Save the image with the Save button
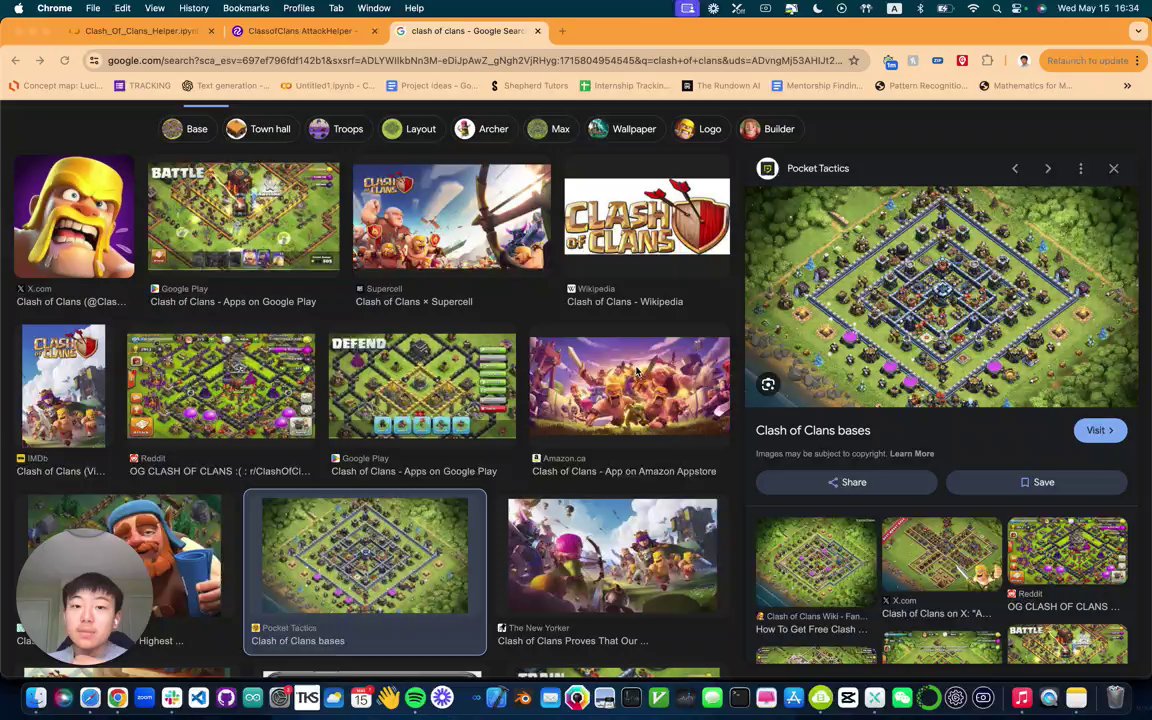Screen dimensions: 1152x720 tap(1037, 483)
